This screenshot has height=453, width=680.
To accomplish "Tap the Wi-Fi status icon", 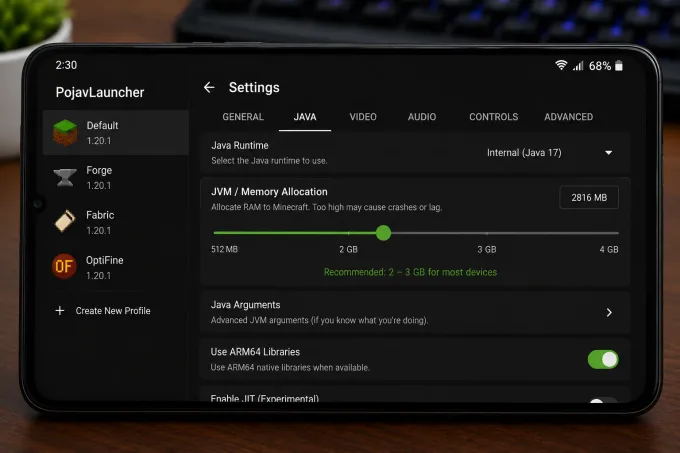I will pos(561,65).
